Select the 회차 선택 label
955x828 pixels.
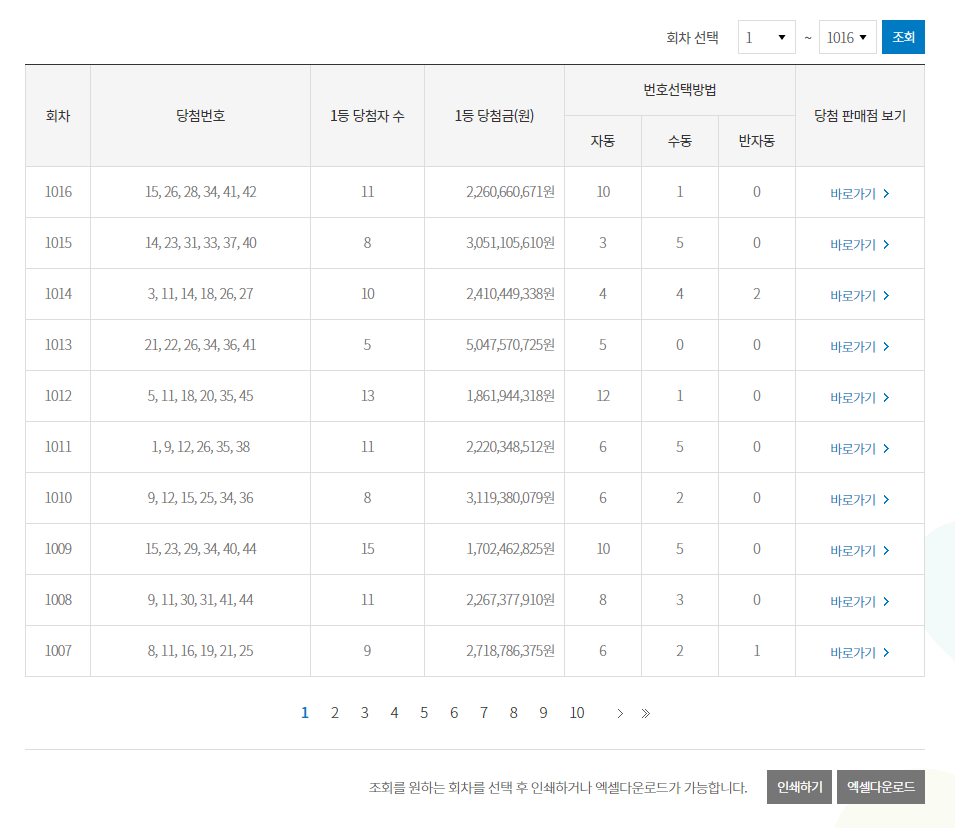coord(692,38)
